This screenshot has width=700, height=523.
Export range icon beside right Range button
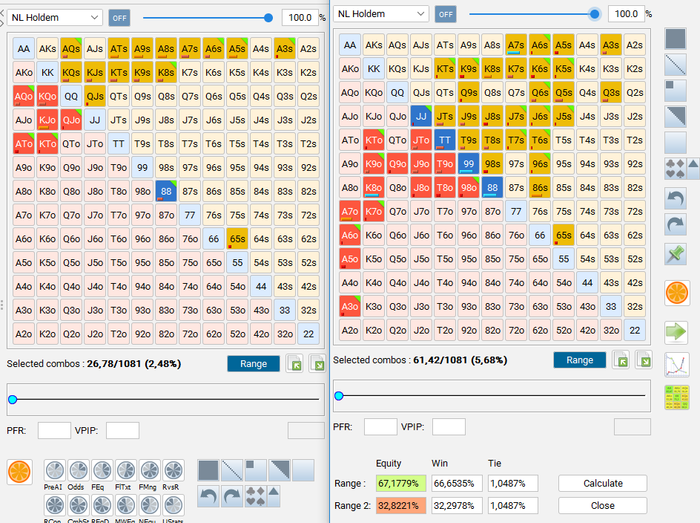pyautogui.click(x=644, y=360)
